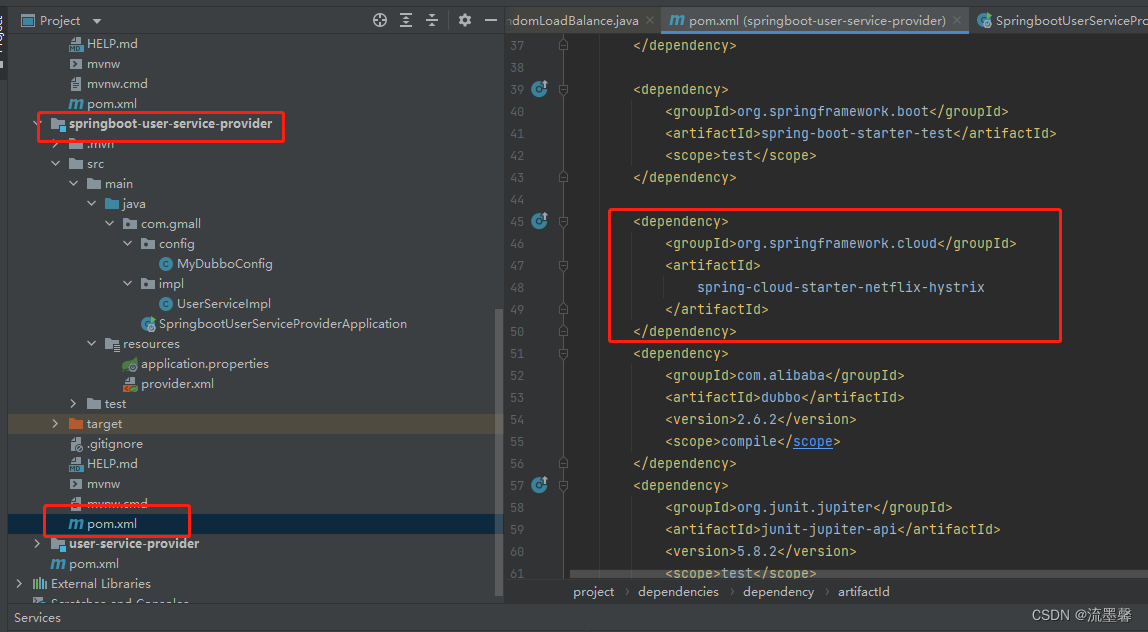Click editor horizontal scrollbar

[858, 574]
